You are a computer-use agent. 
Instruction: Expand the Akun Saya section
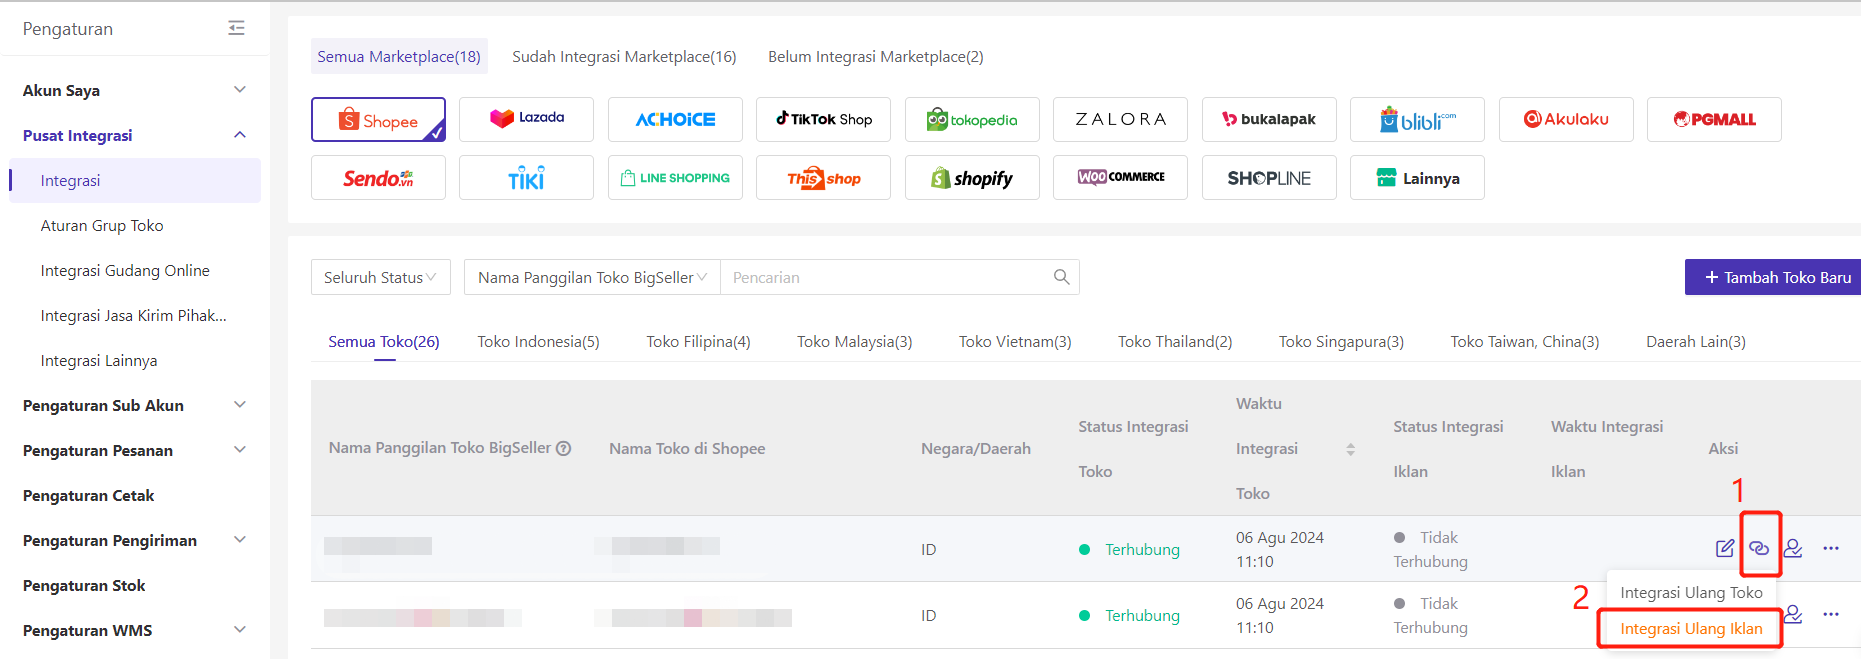tap(240, 90)
